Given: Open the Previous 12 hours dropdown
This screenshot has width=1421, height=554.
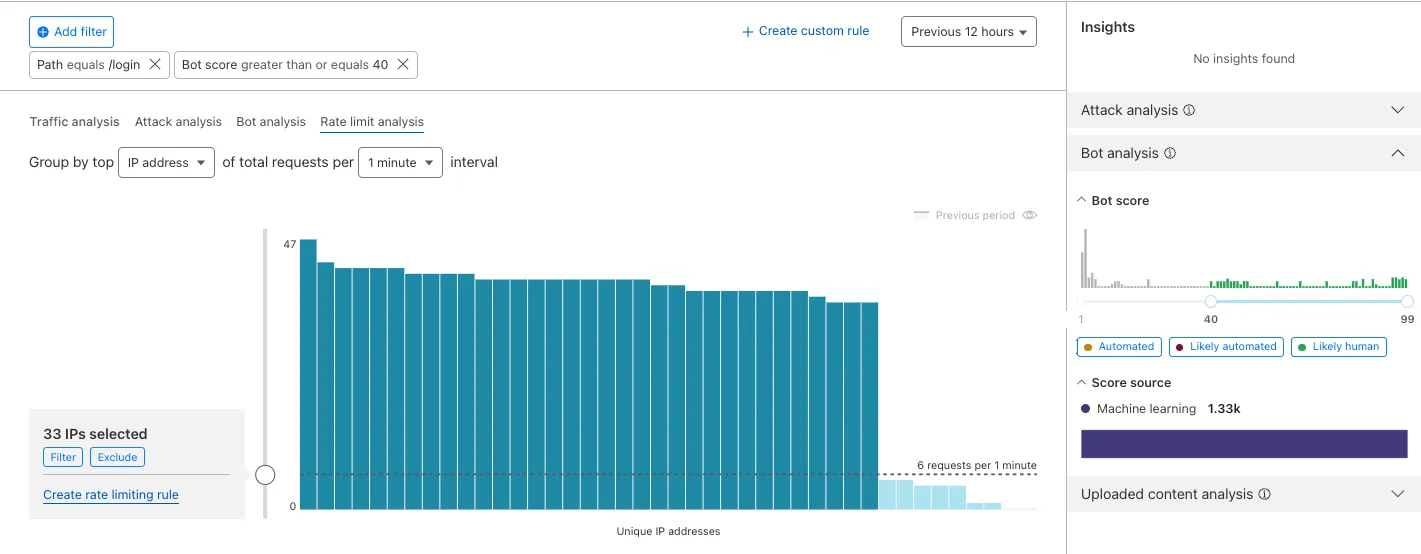Looking at the screenshot, I should click(968, 32).
